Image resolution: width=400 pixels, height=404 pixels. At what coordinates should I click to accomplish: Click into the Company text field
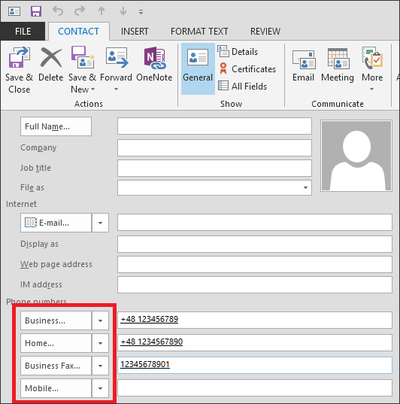(x=214, y=148)
